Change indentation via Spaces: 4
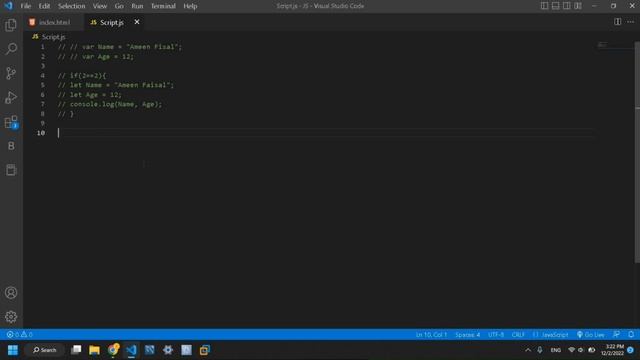The height and width of the screenshot is (360, 640). coord(467,335)
